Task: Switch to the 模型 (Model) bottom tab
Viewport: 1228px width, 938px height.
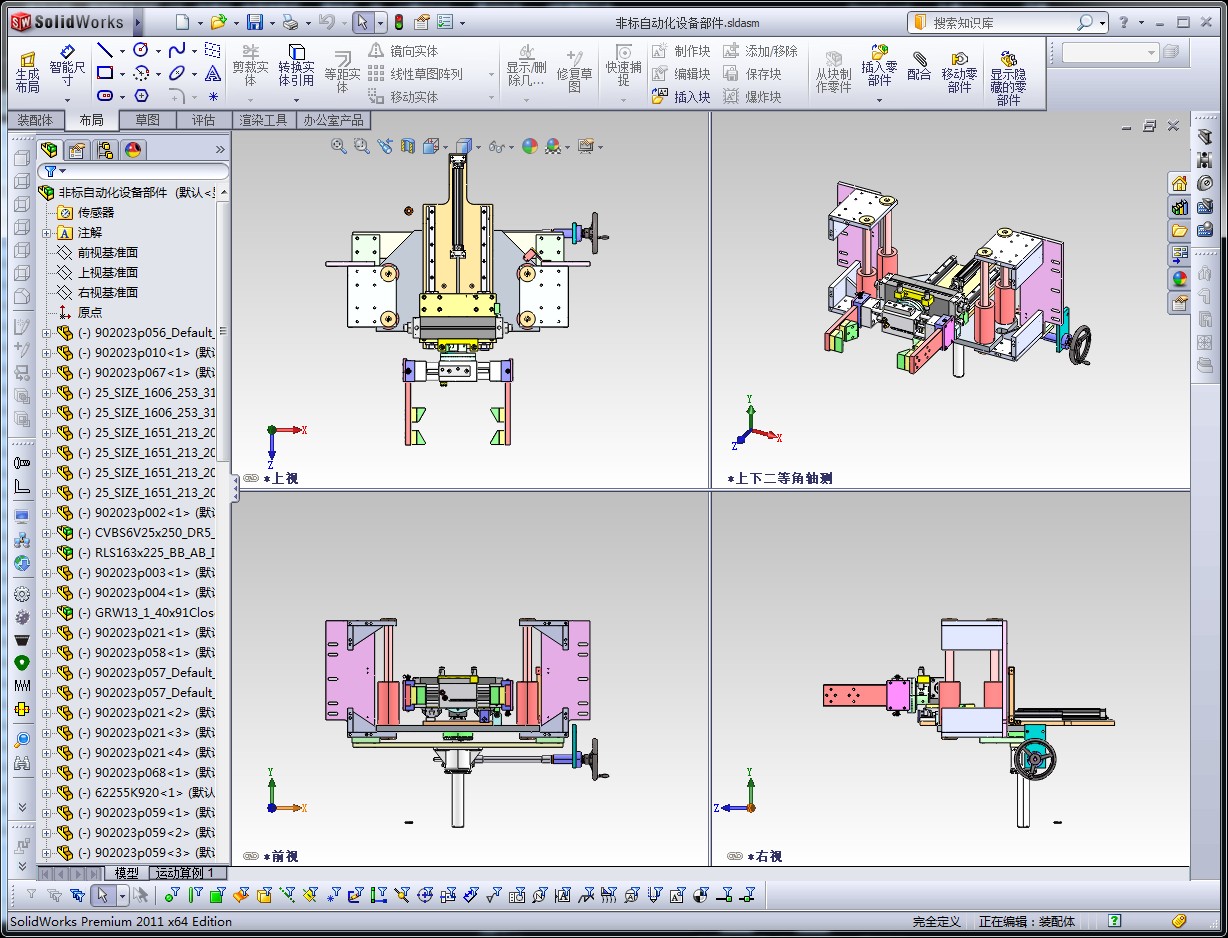Action: point(127,873)
